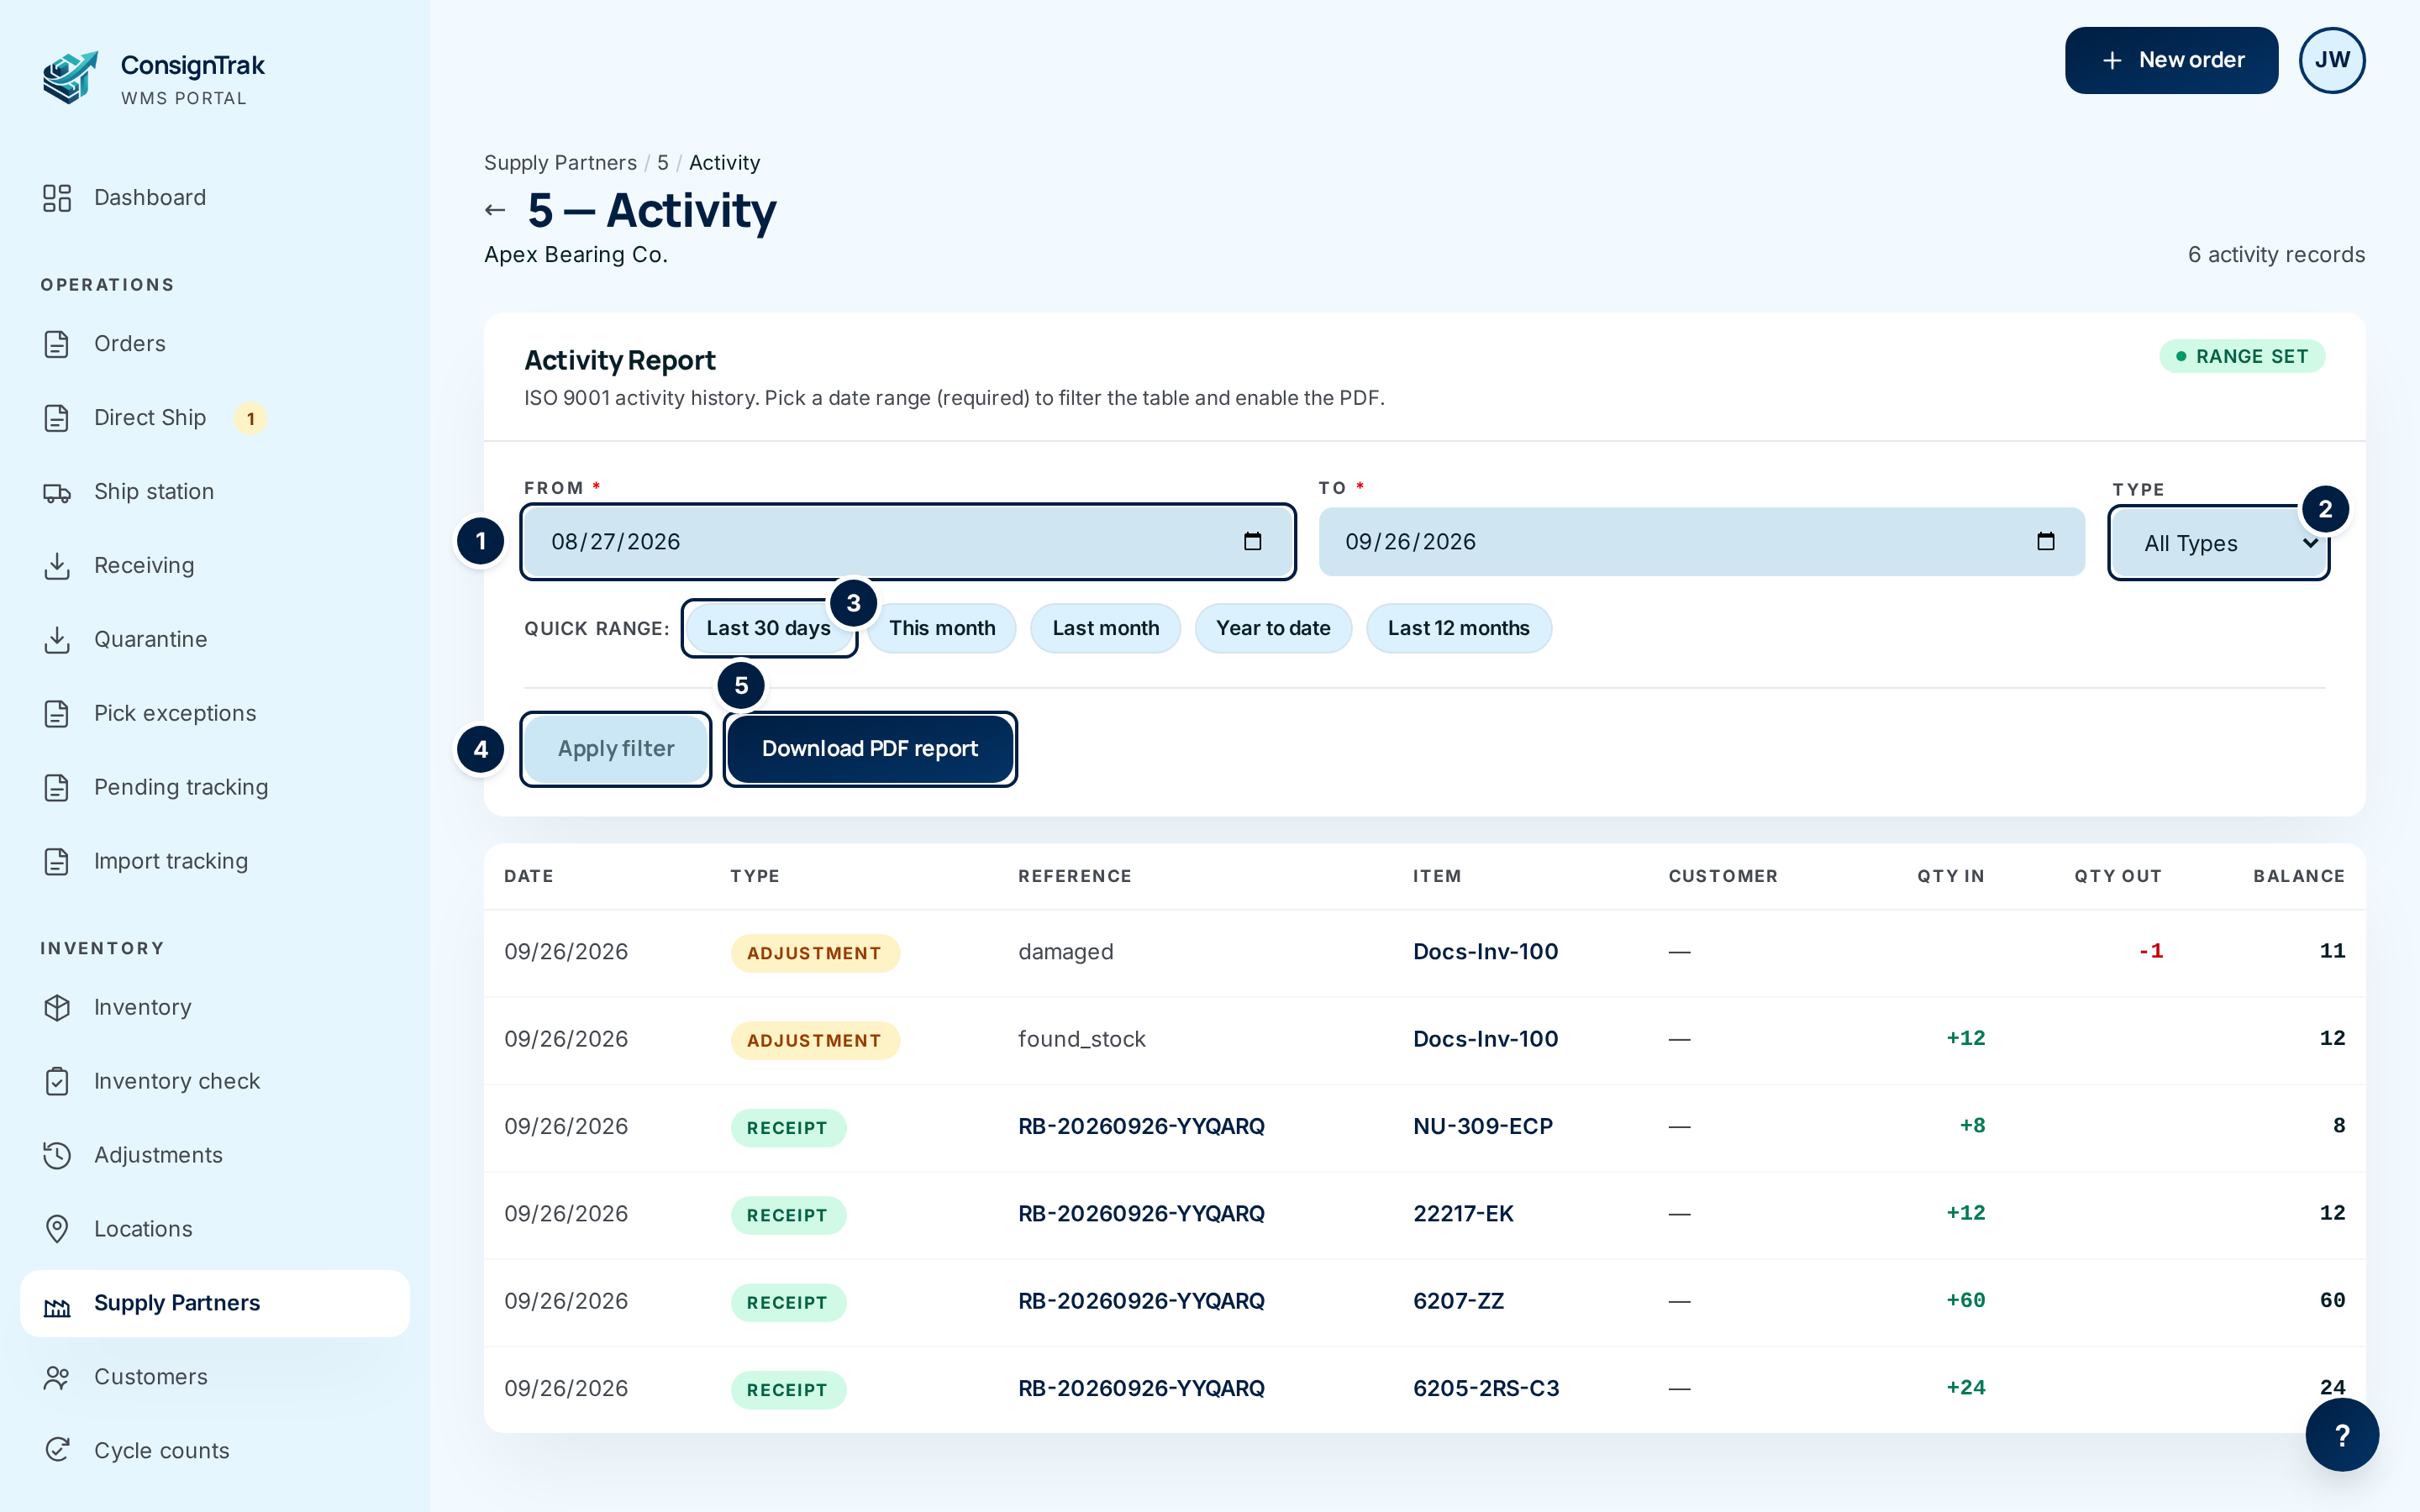
Task: Click the Pick exceptions document icon
Action: click(57, 714)
